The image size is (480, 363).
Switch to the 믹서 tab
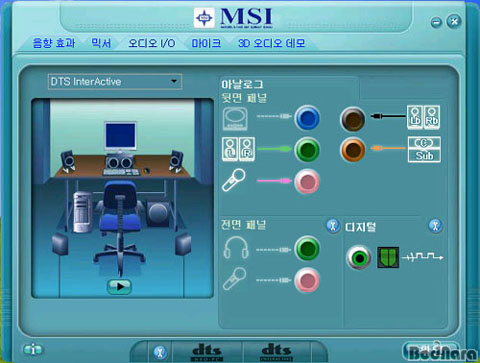click(x=101, y=43)
